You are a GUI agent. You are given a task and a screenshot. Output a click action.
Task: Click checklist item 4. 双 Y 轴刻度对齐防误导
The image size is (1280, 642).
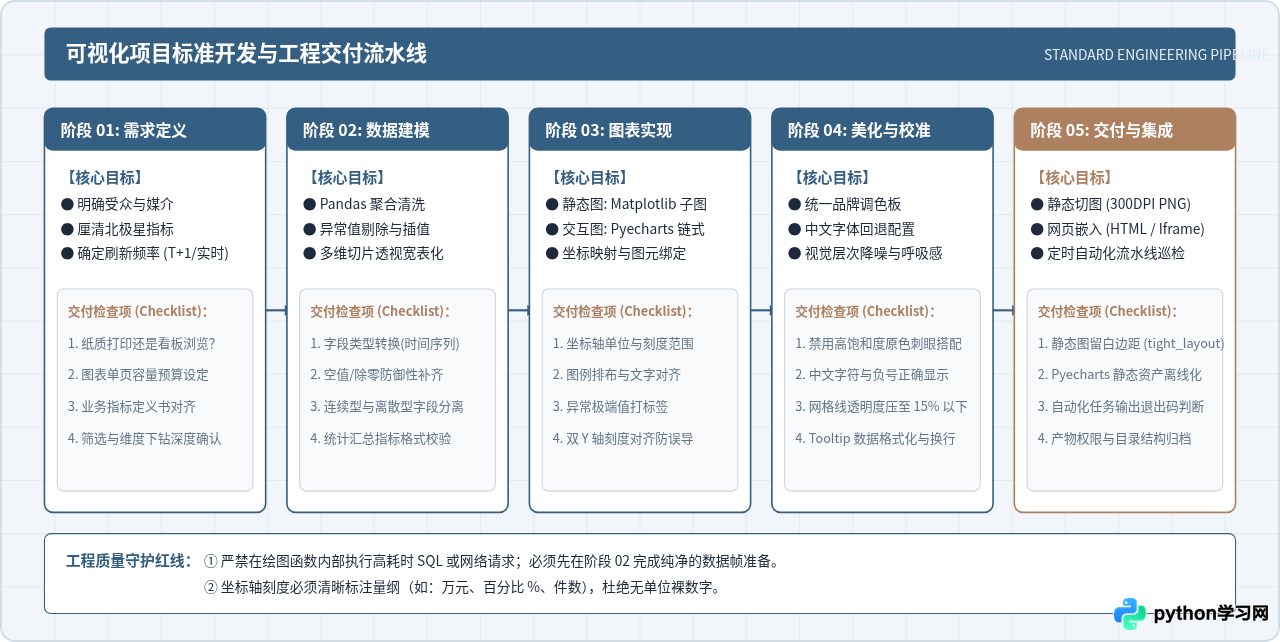pos(623,439)
